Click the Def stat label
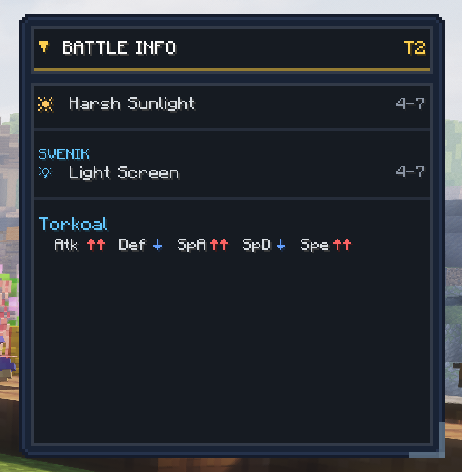462x472 pixels. (132, 245)
